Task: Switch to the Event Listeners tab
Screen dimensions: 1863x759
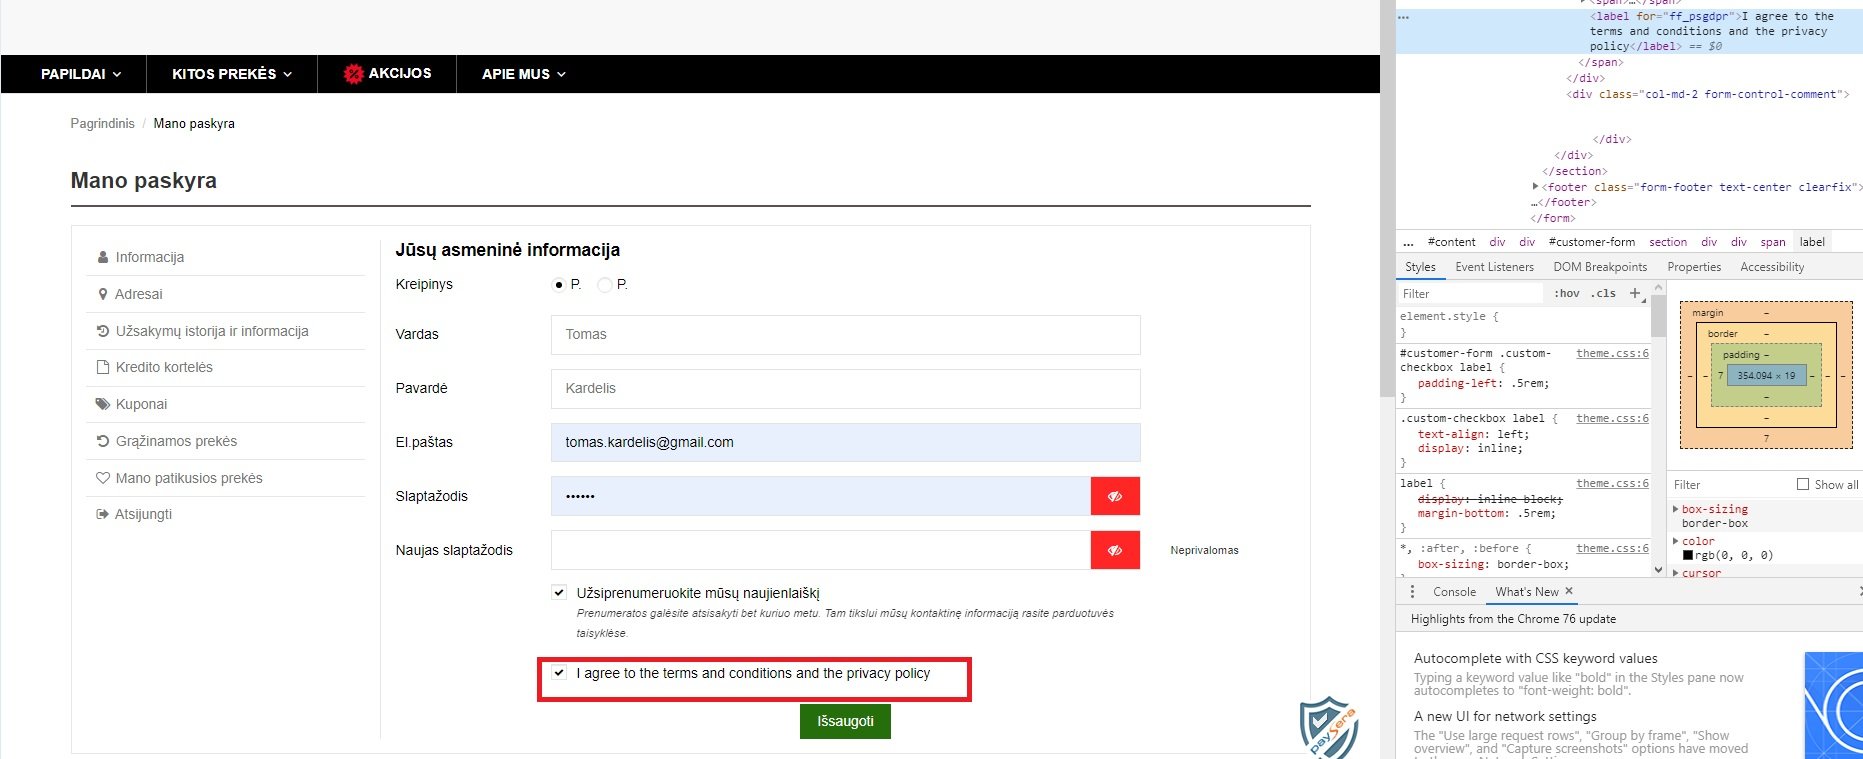Action: (x=1494, y=267)
